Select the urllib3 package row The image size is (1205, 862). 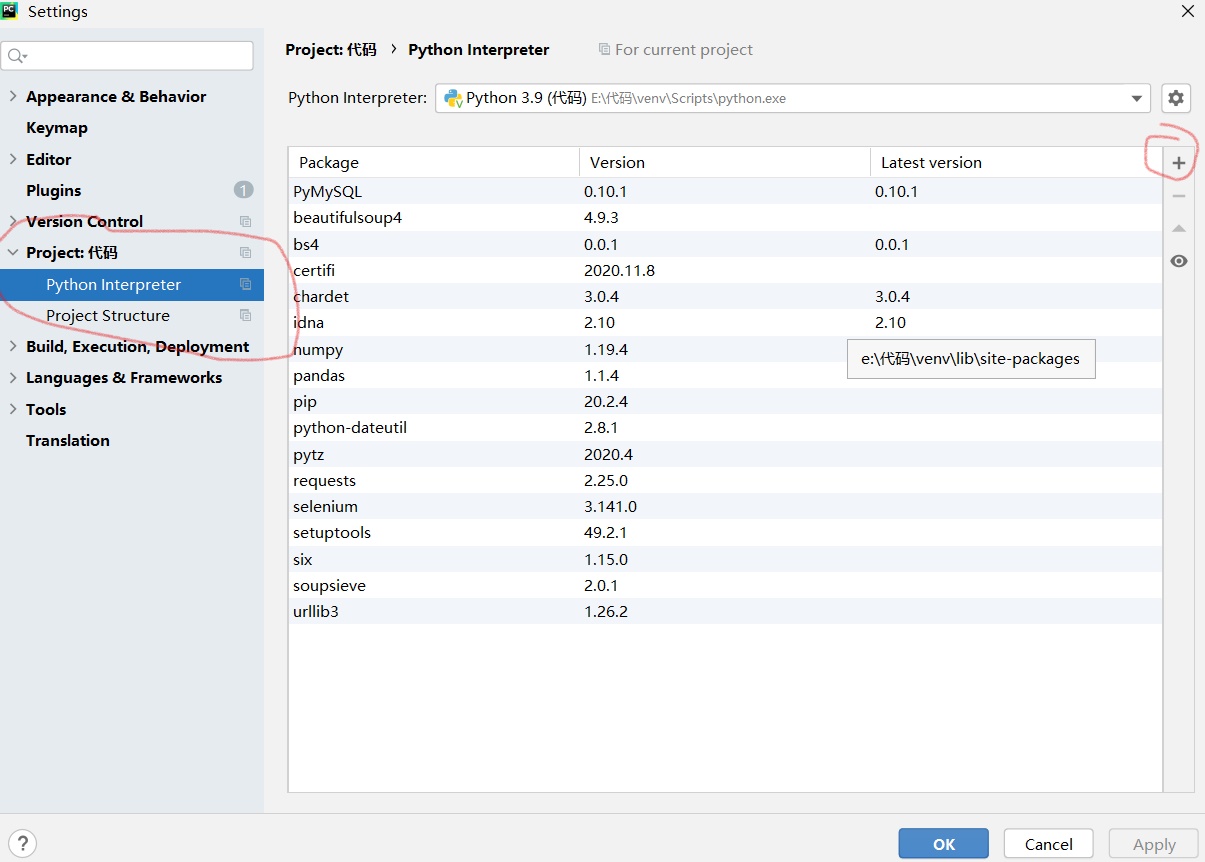[725, 611]
